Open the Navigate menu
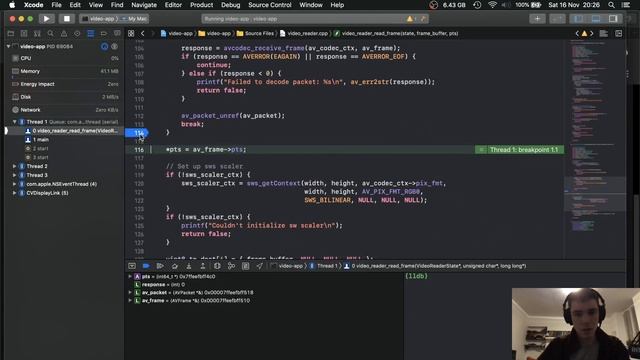 [x=144, y=5]
